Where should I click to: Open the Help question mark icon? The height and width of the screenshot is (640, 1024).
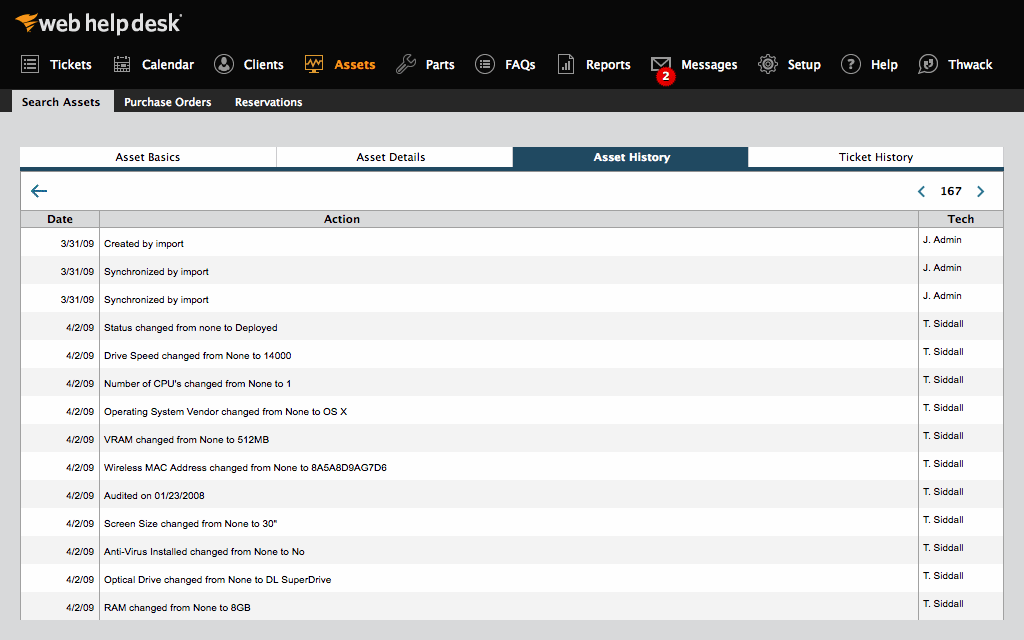point(850,64)
